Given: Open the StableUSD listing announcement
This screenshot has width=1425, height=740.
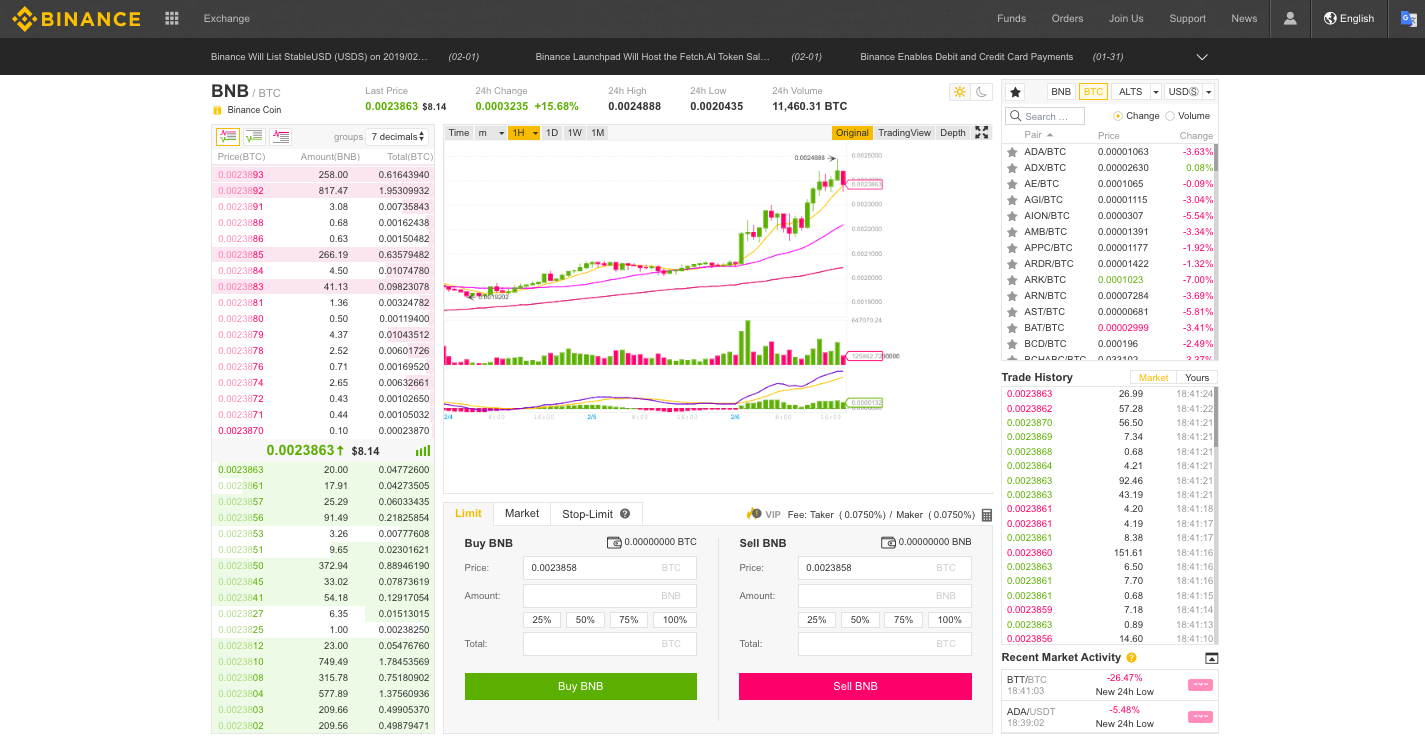Looking at the screenshot, I should pos(319,57).
